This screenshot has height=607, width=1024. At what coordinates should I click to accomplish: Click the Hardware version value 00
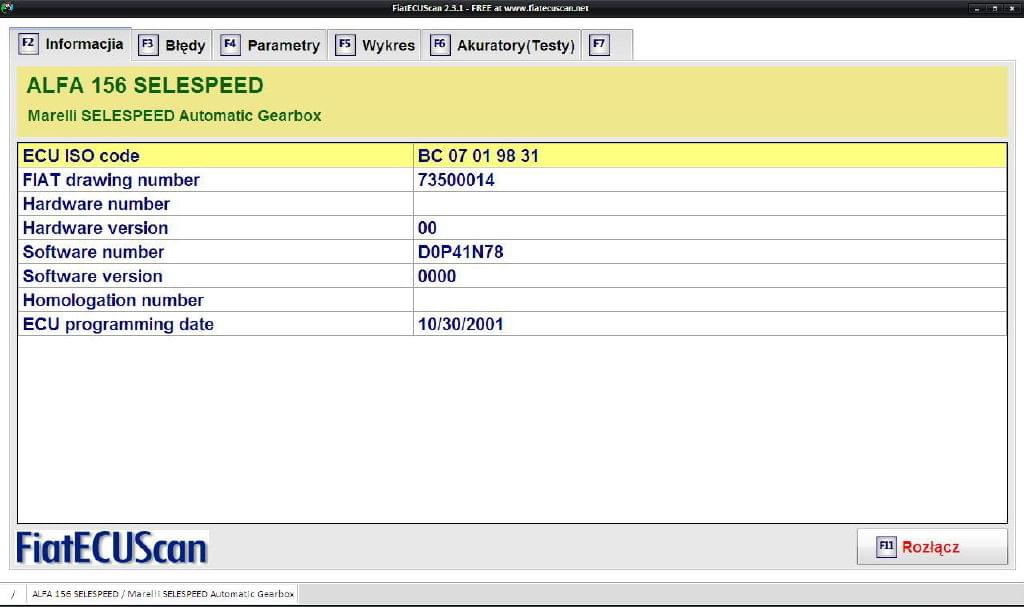427,228
